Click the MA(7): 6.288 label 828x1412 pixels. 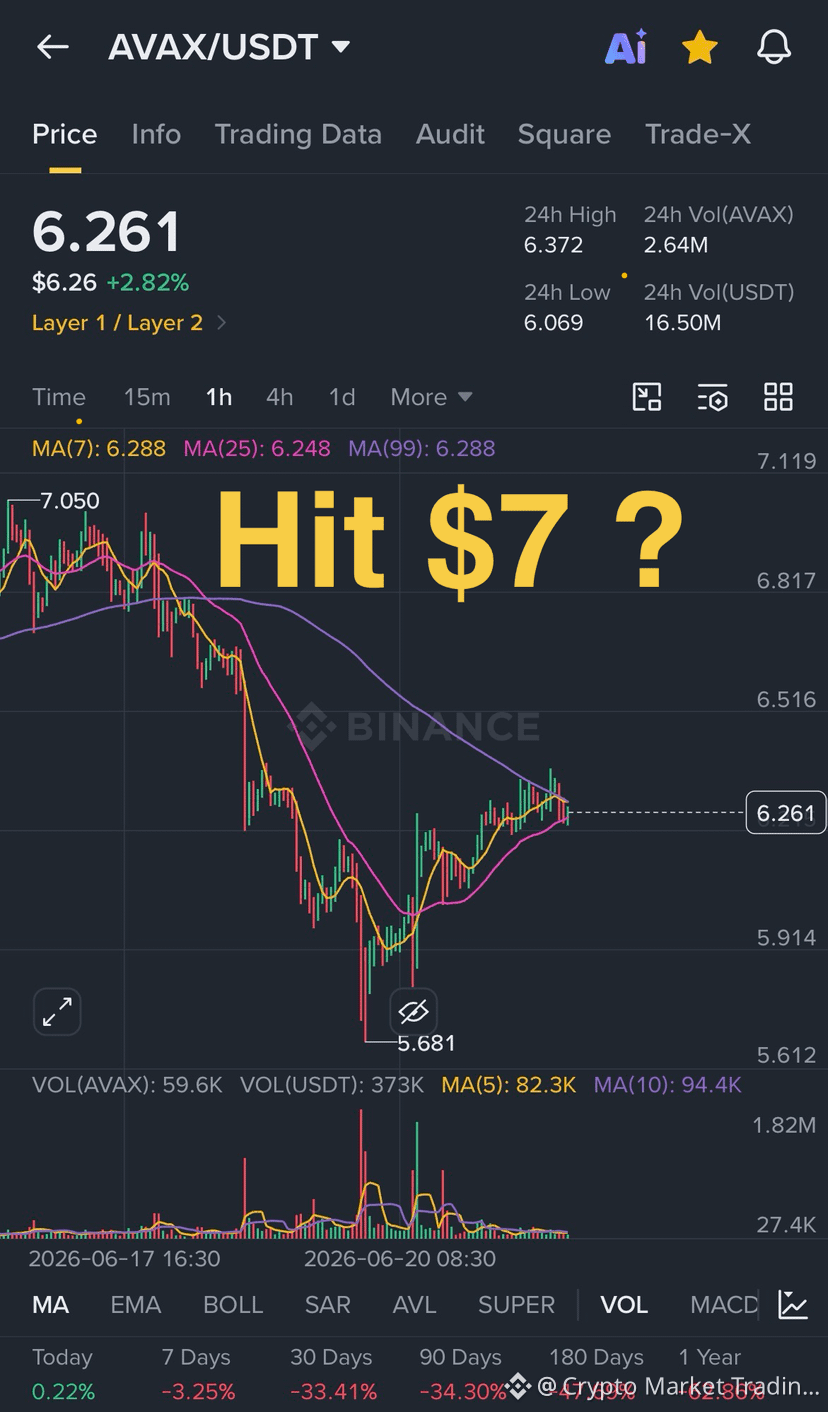click(99, 448)
